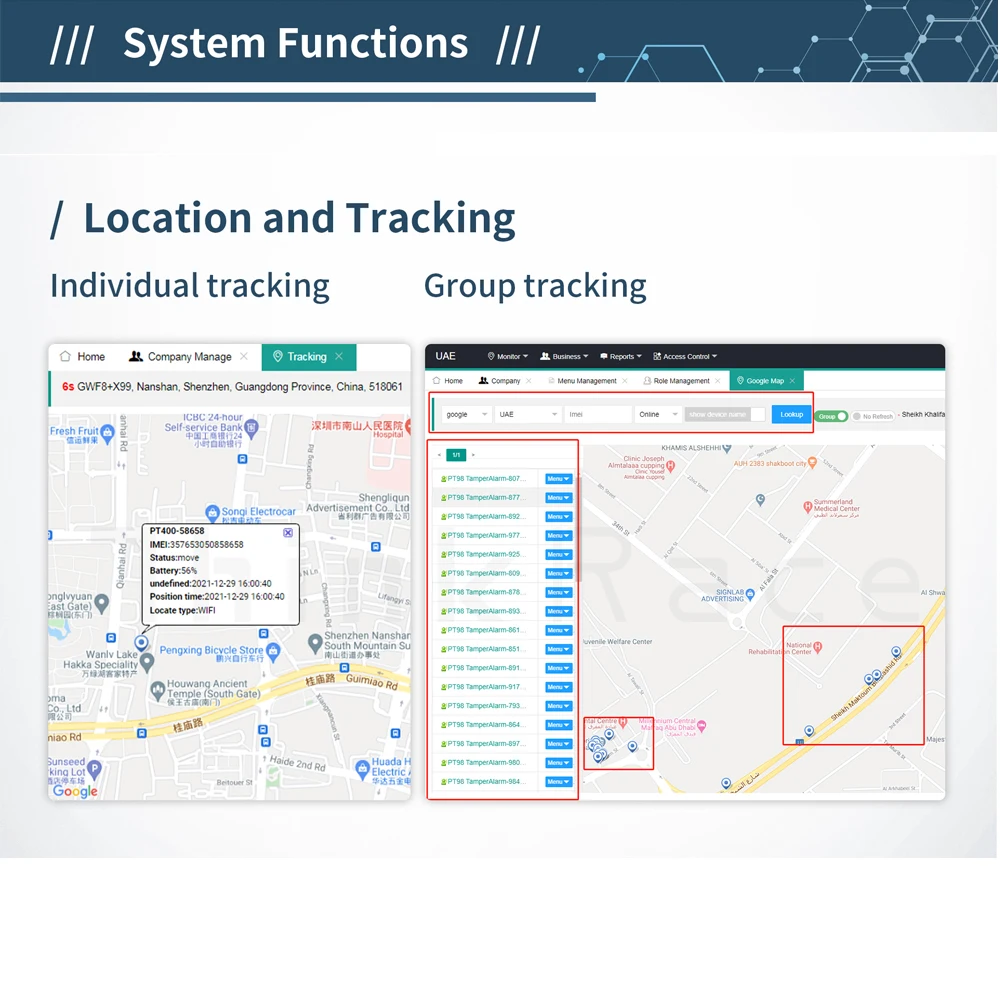Close the PT400-58658 info popup
This screenshot has height=1000, width=1000.
coord(288,533)
